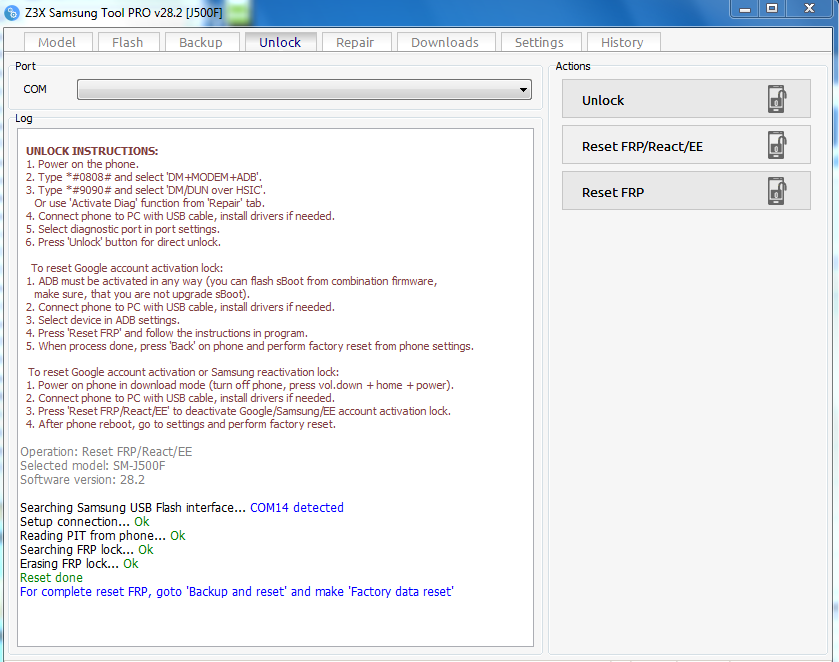The height and width of the screenshot is (662, 839).
Task: Open the Backup tab
Action: [x=201, y=42]
